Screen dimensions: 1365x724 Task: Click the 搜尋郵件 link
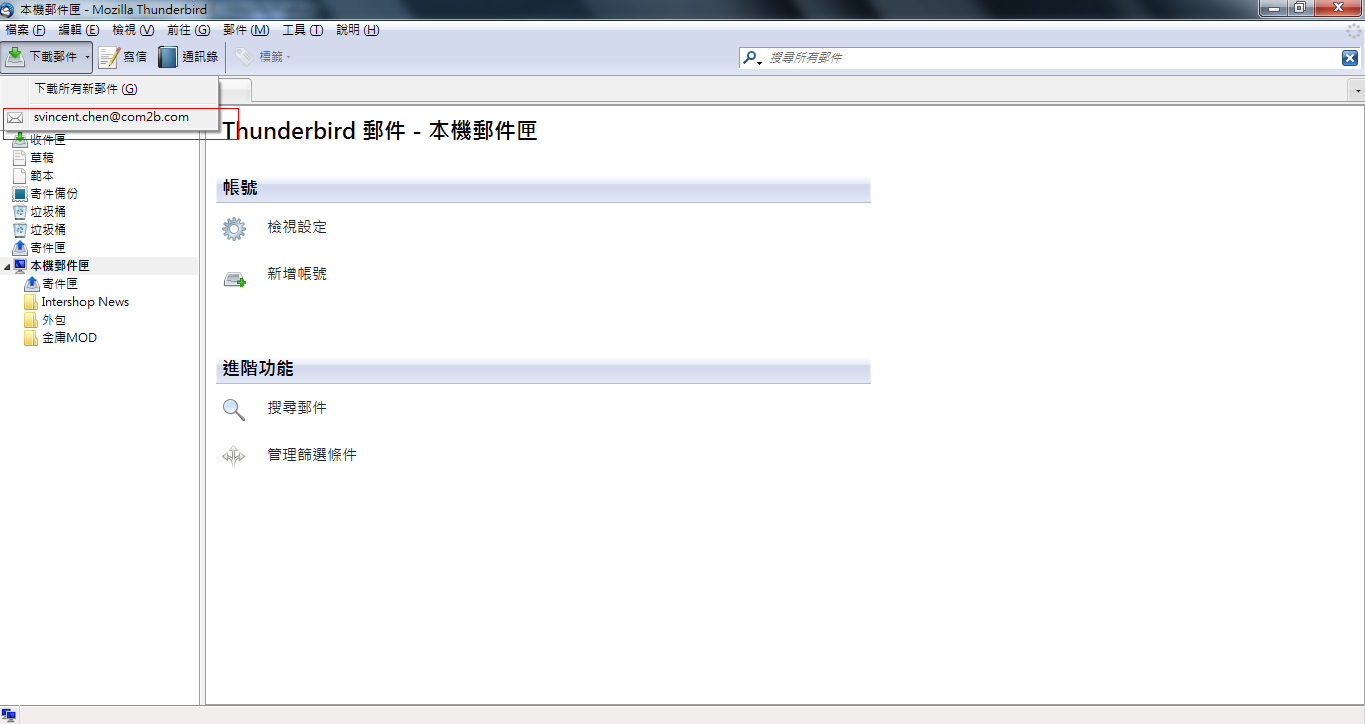click(297, 407)
